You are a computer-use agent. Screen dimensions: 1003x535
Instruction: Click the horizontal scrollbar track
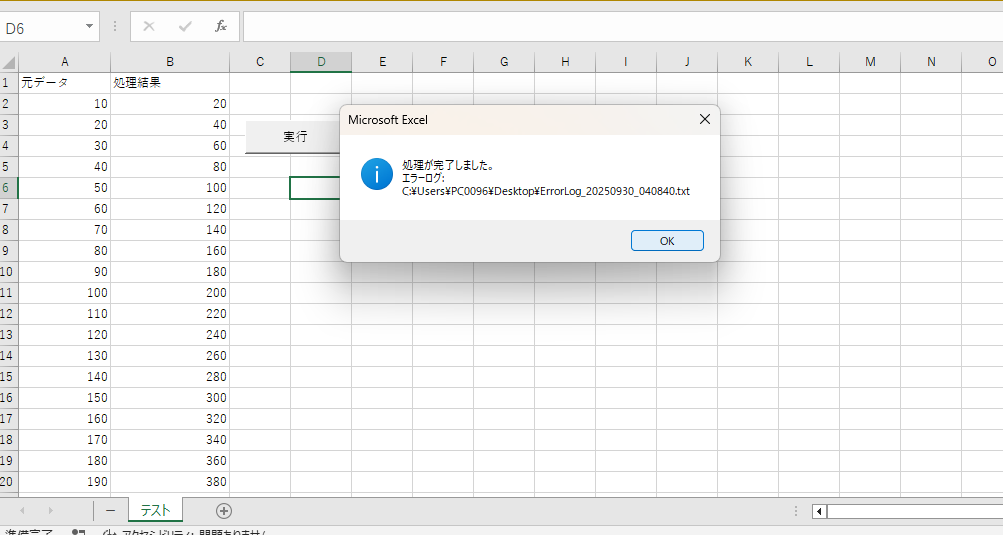(x=915, y=511)
